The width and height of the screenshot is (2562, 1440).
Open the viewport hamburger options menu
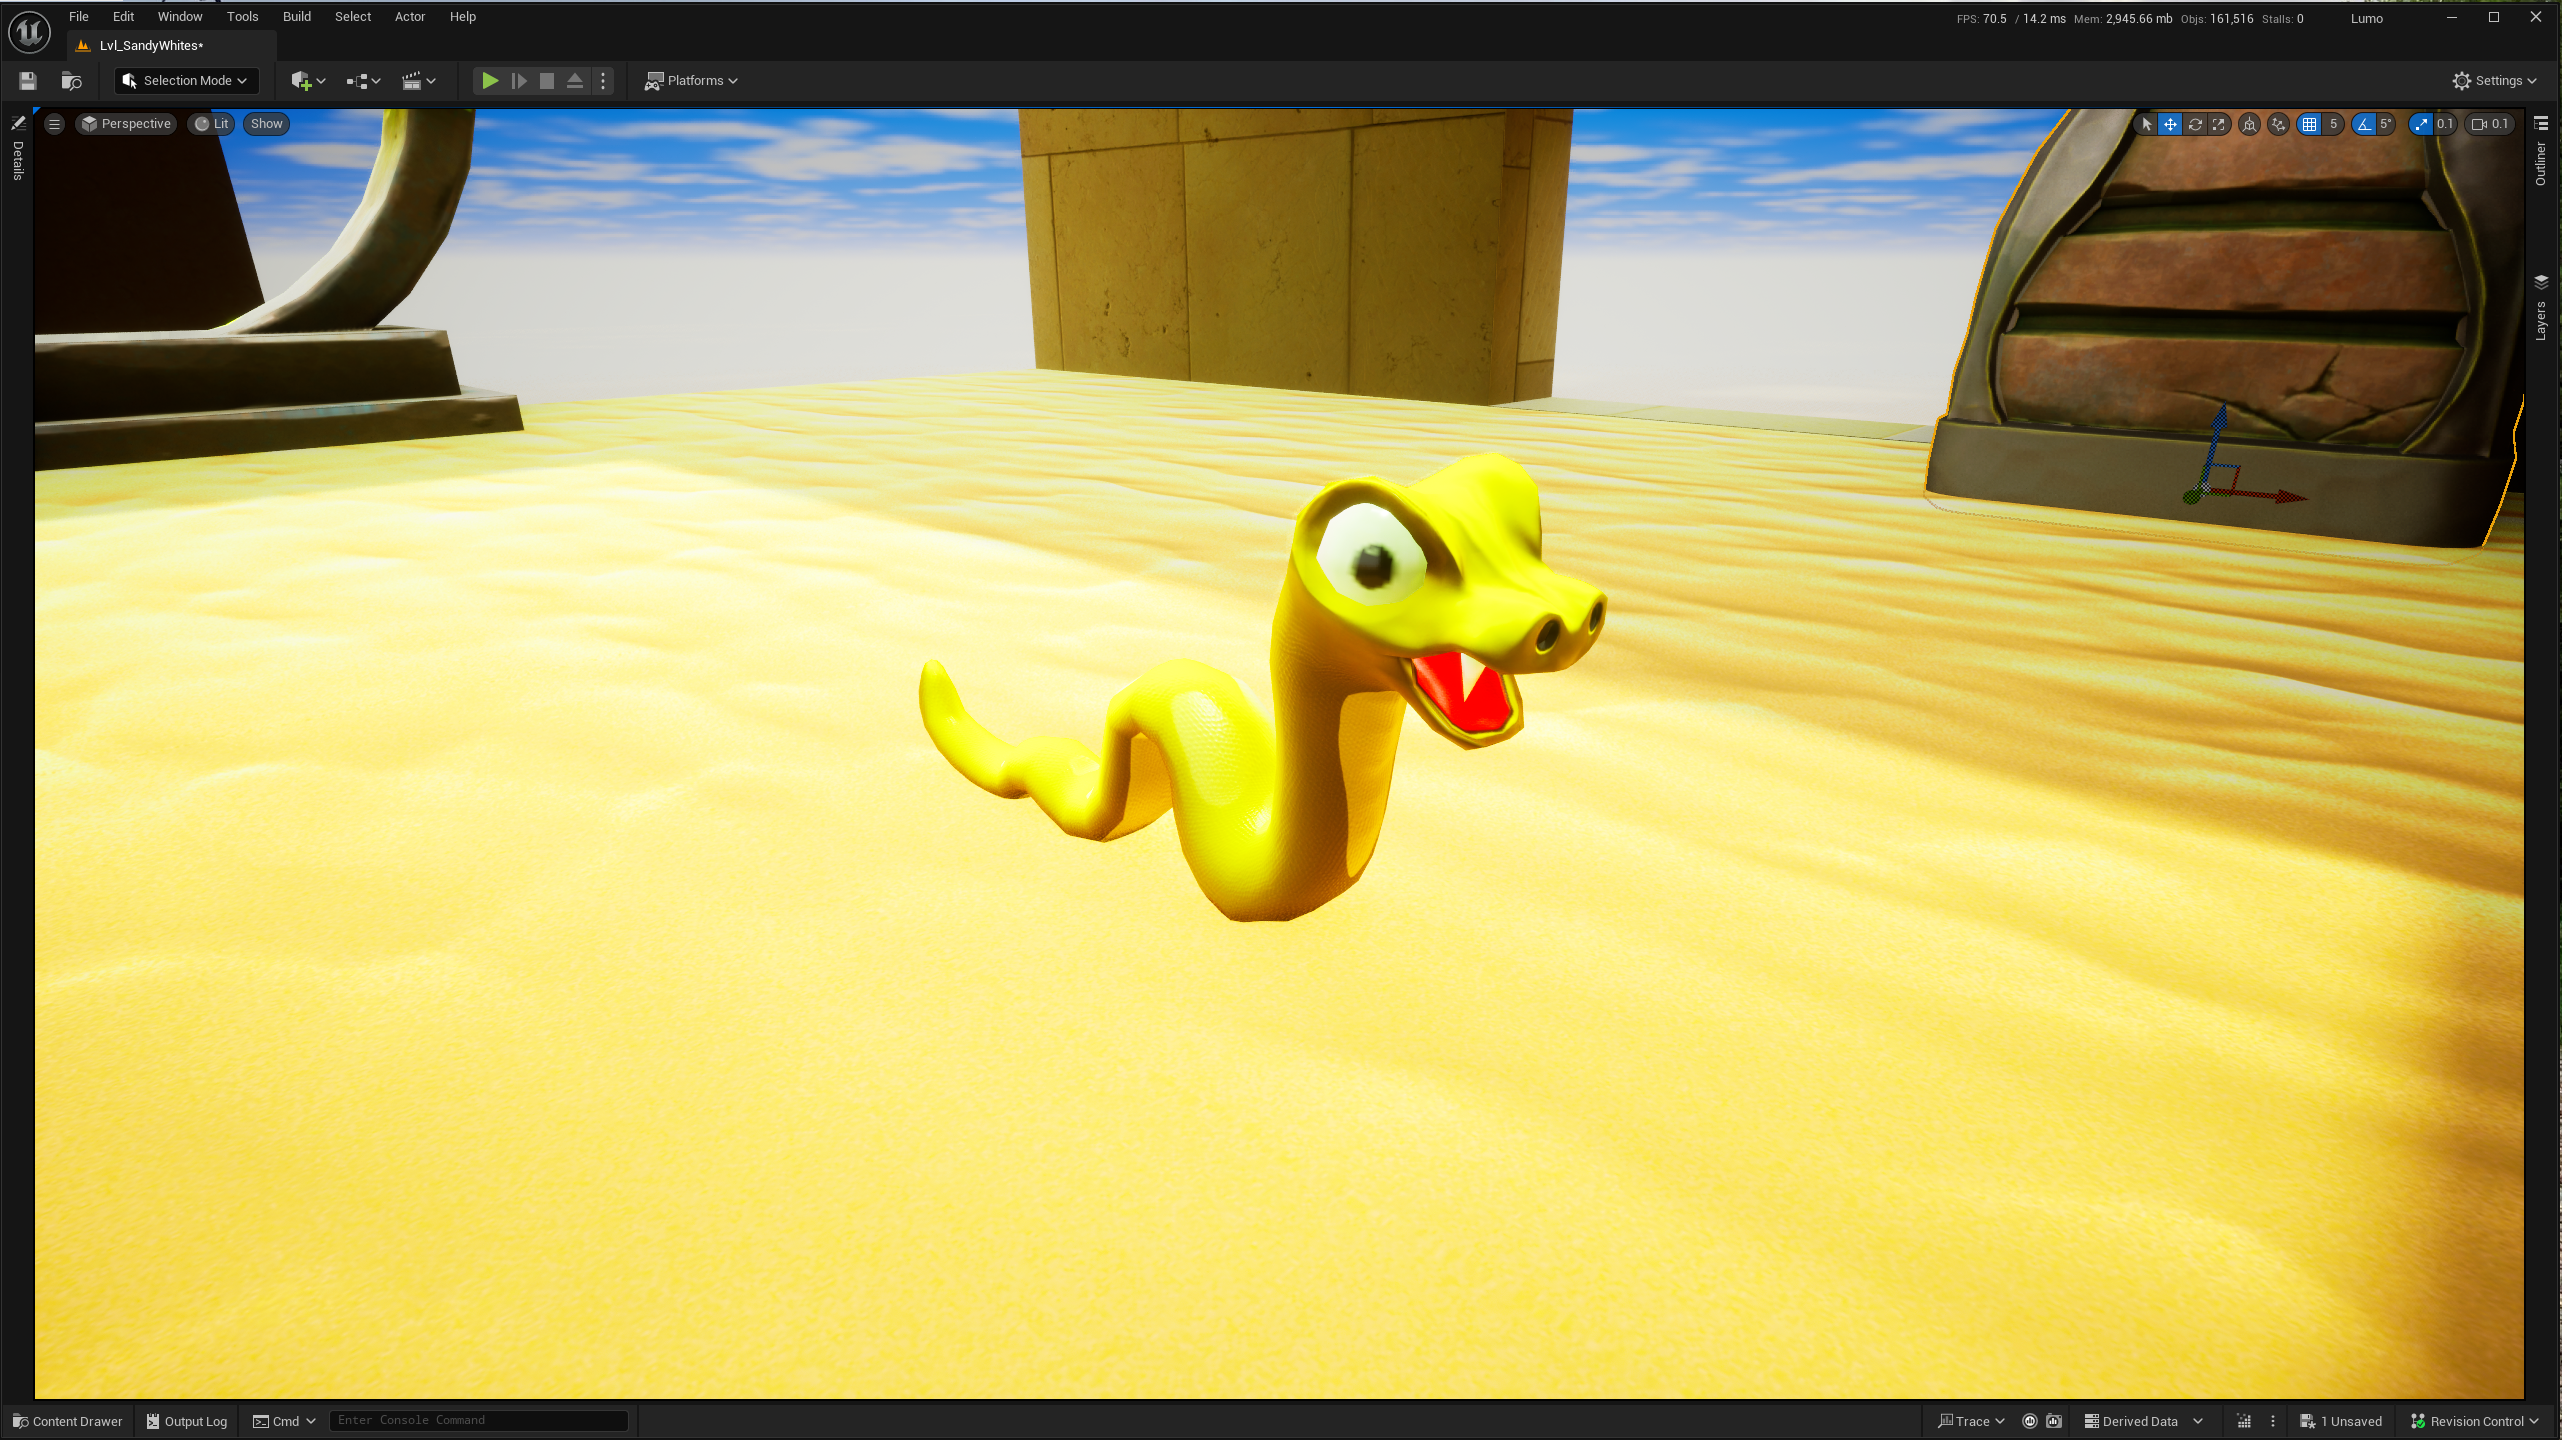[55, 124]
